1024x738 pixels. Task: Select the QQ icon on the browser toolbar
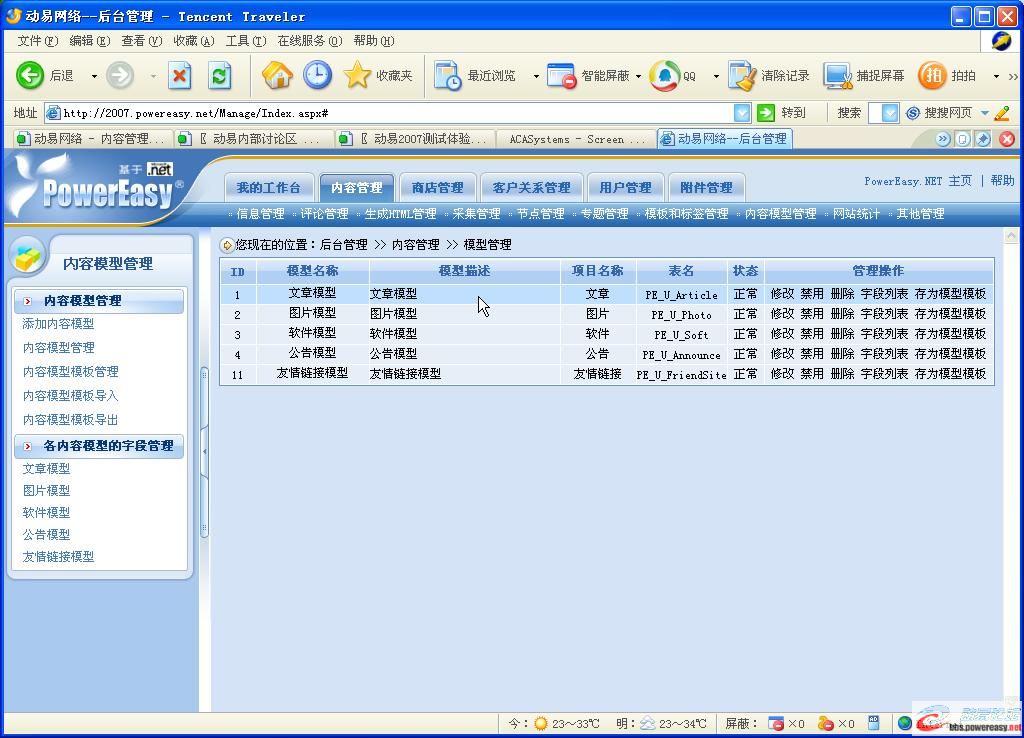pyautogui.click(x=665, y=75)
